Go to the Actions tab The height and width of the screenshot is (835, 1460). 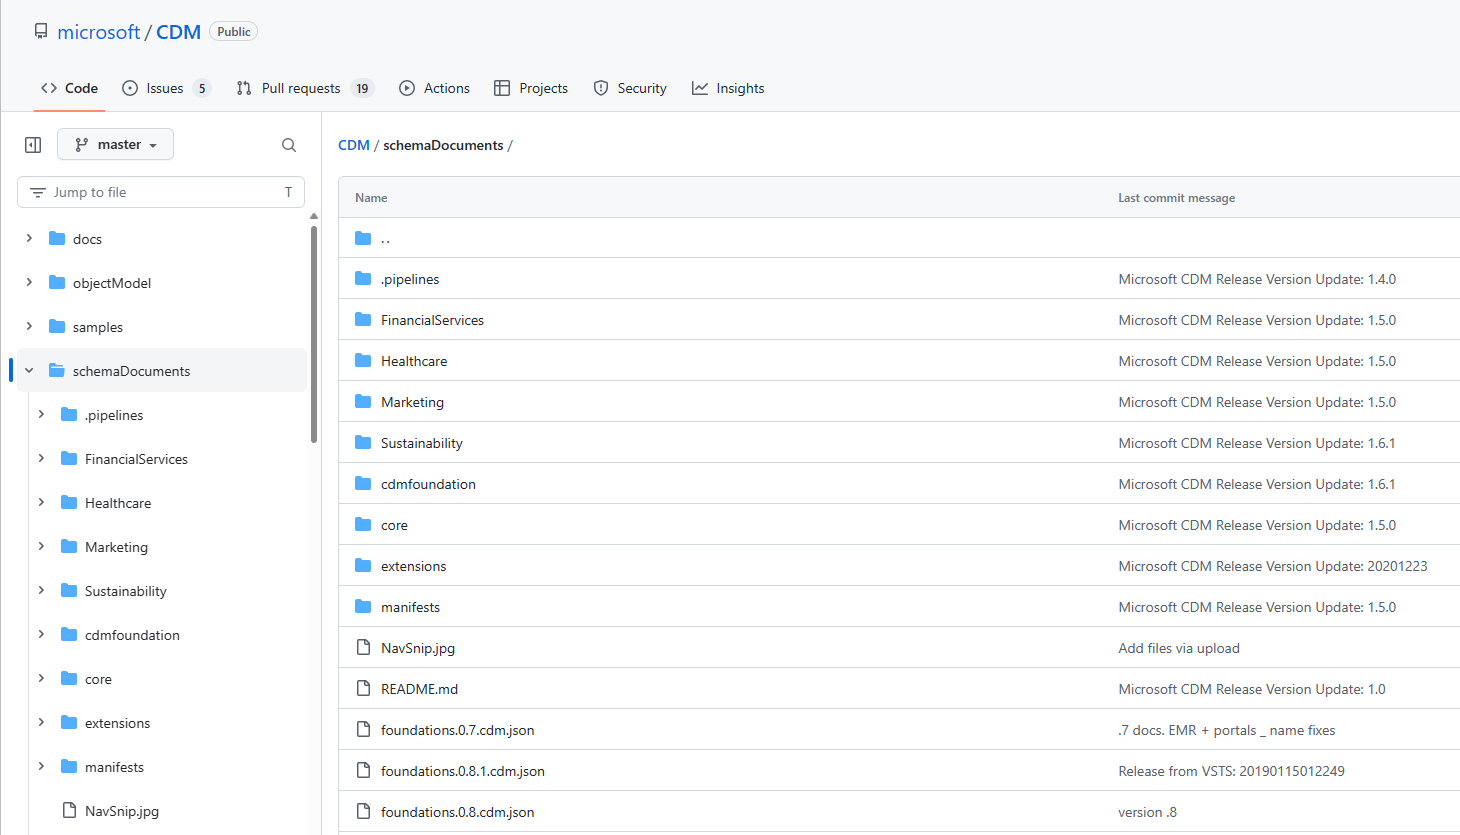[x=434, y=88]
